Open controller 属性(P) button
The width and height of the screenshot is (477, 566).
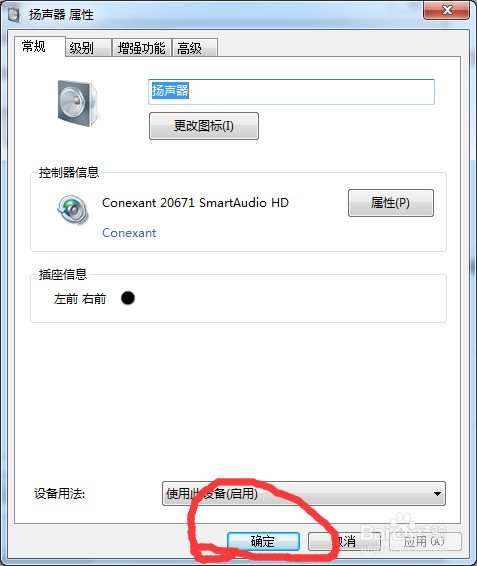pos(391,203)
